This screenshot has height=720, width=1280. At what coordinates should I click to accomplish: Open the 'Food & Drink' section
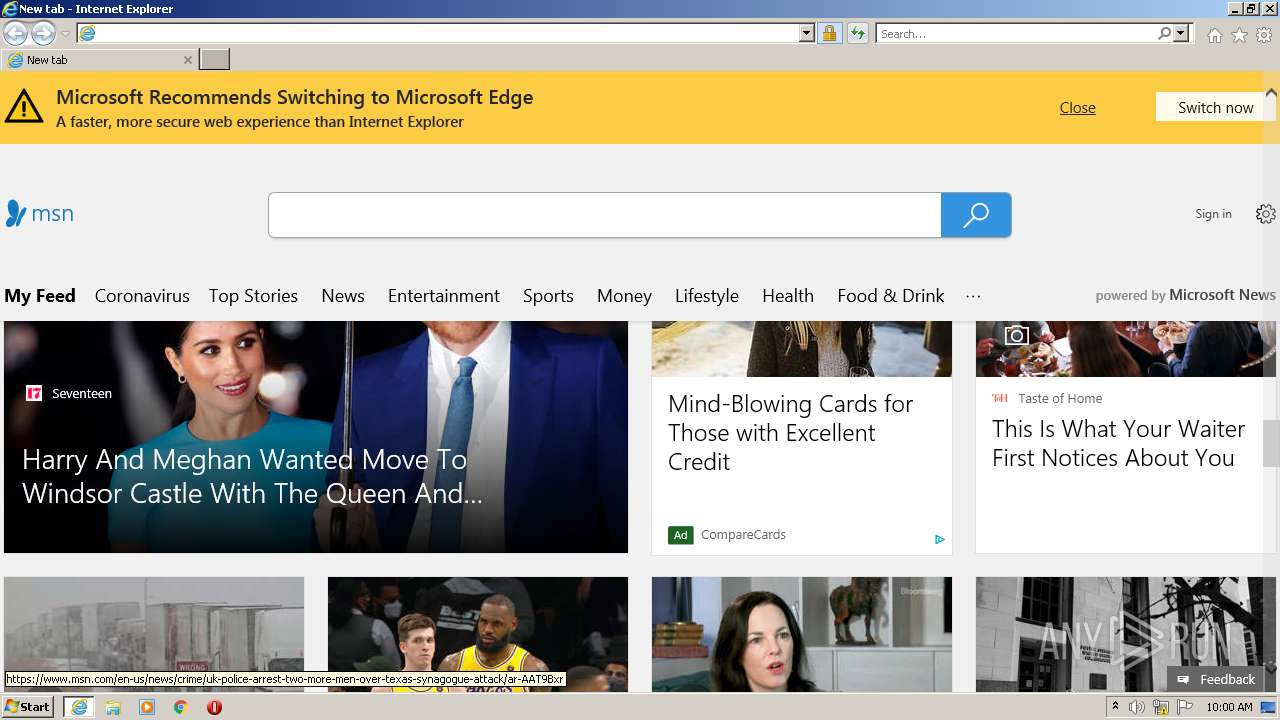891,296
